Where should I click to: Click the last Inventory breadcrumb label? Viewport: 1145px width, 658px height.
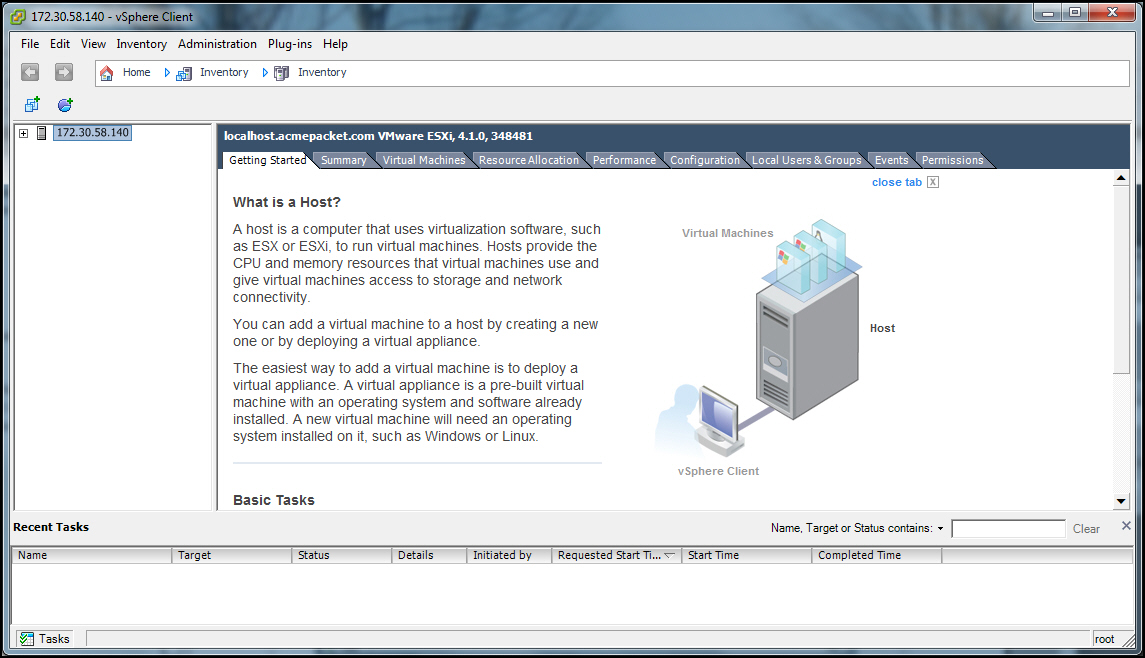pyautogui.click(x=322, y=72)
